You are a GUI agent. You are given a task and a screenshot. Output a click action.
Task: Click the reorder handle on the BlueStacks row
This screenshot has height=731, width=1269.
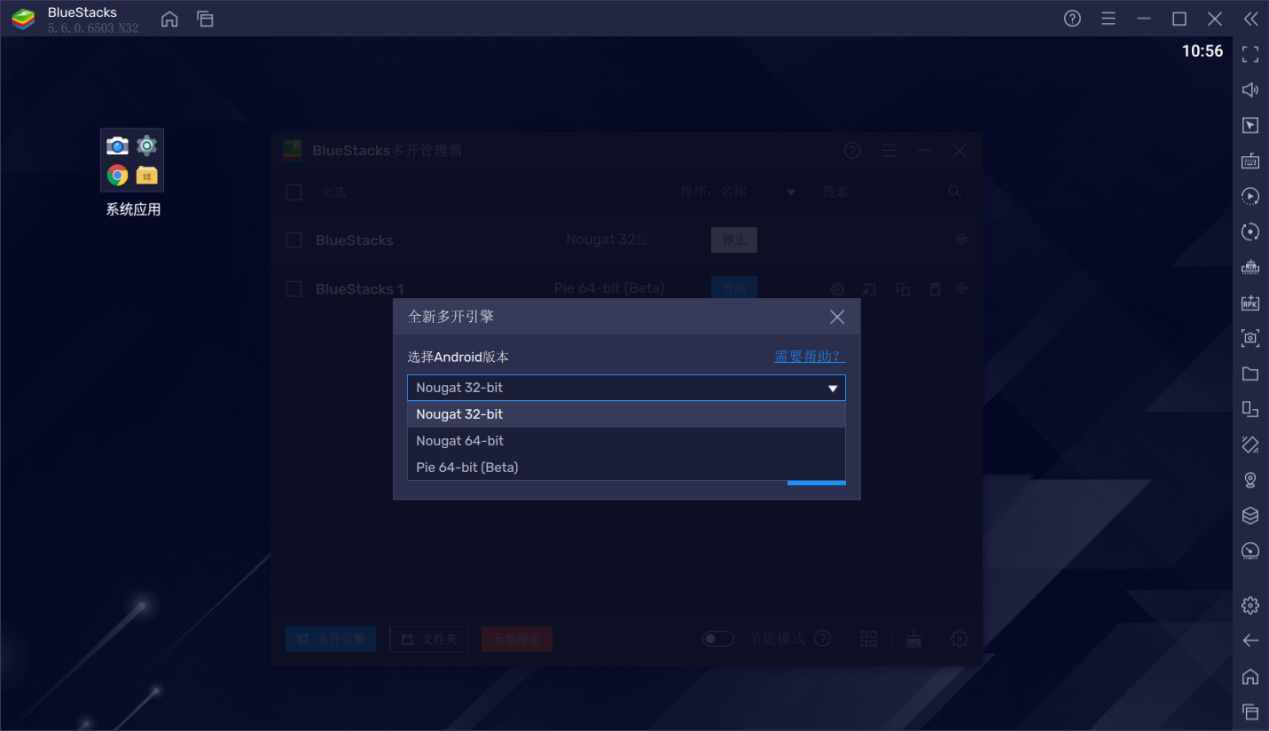961,240
